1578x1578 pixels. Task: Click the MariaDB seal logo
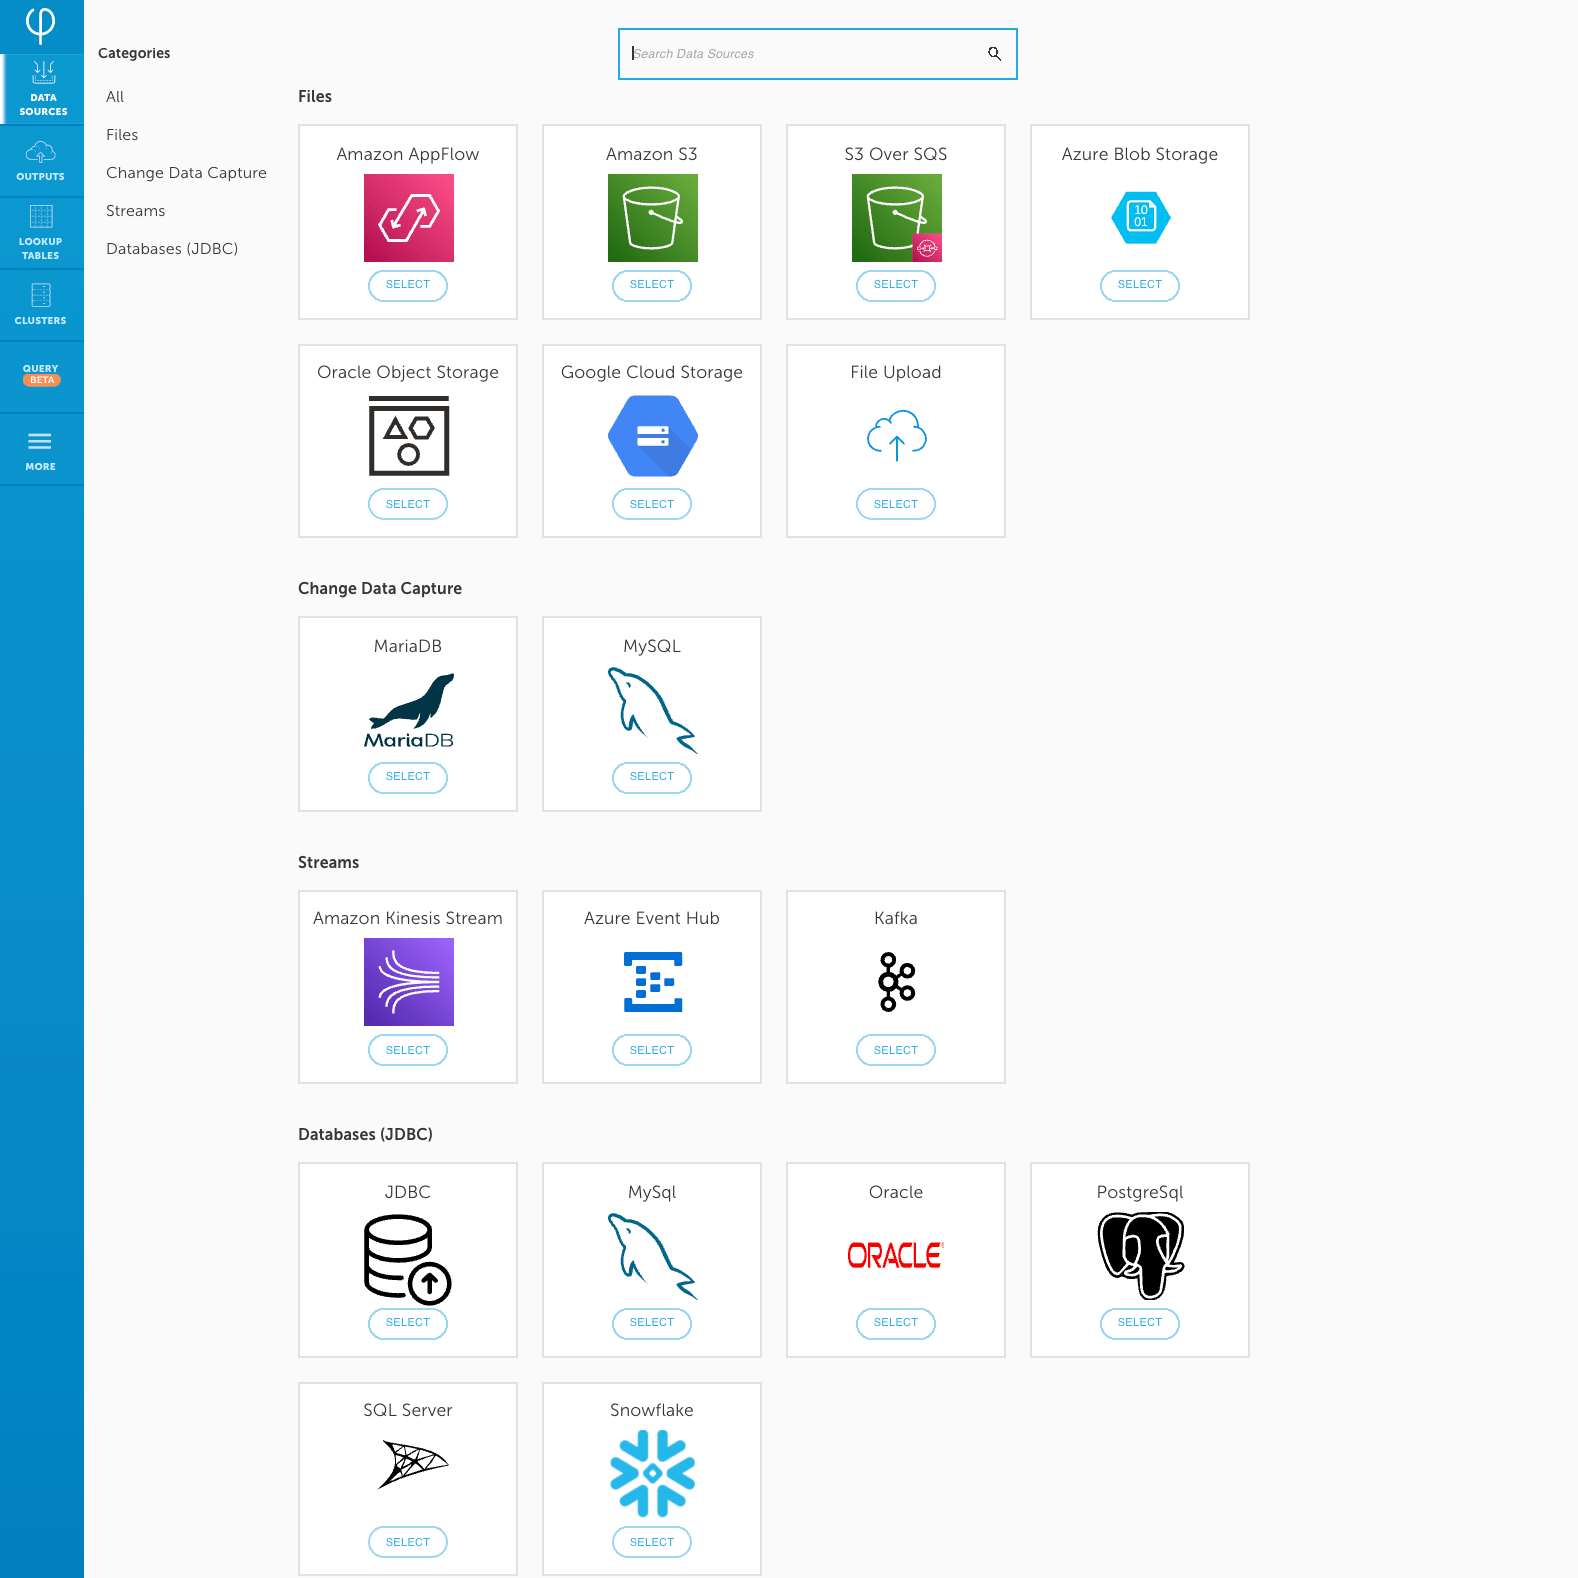409,710
